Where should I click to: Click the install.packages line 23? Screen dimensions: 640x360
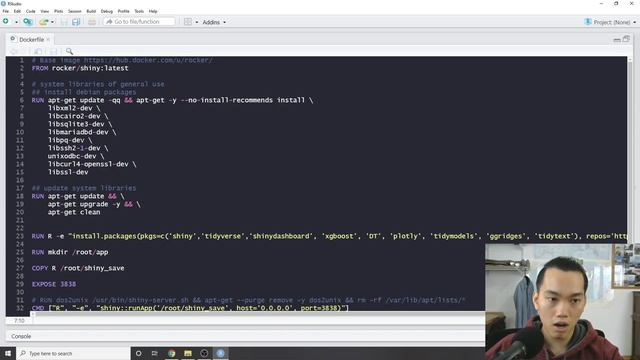point(329,236)
